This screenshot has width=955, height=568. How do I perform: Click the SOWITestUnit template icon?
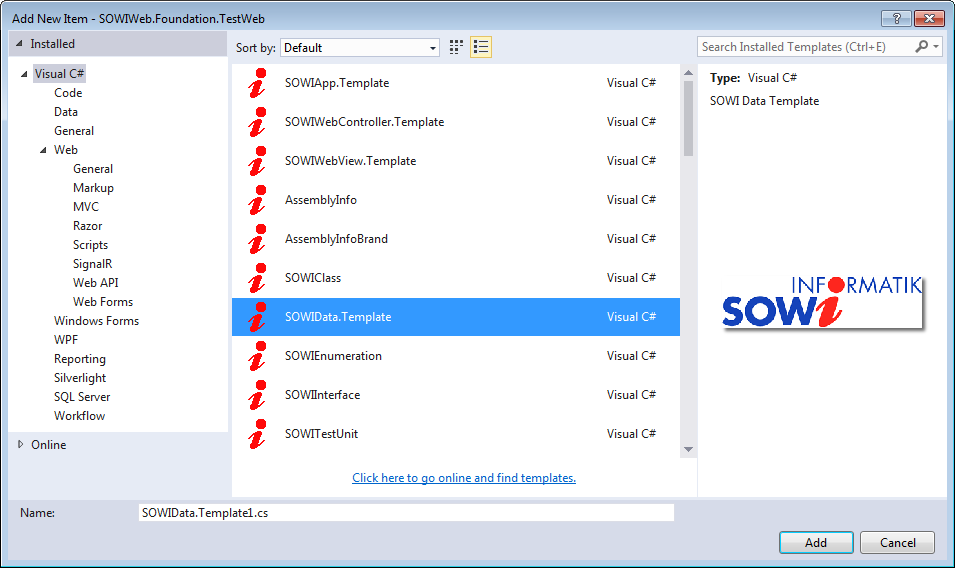click(258, 433)
